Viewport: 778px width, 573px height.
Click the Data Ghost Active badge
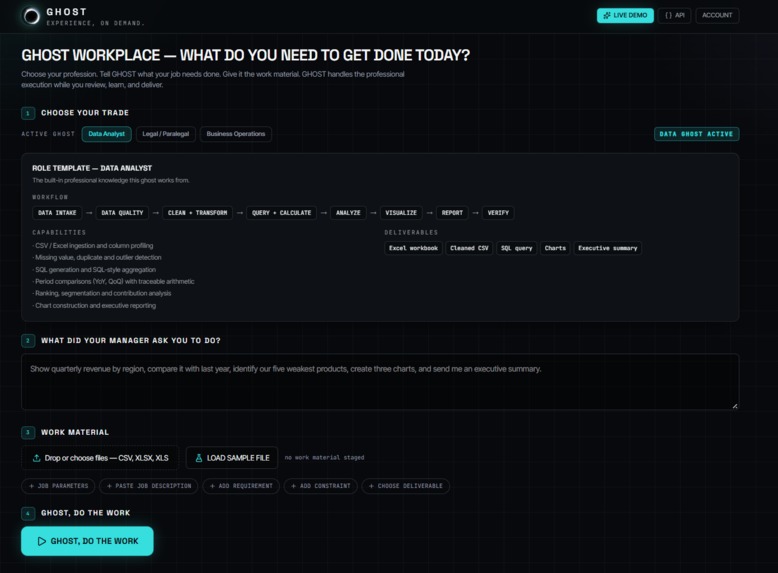(x=696, y=134)
